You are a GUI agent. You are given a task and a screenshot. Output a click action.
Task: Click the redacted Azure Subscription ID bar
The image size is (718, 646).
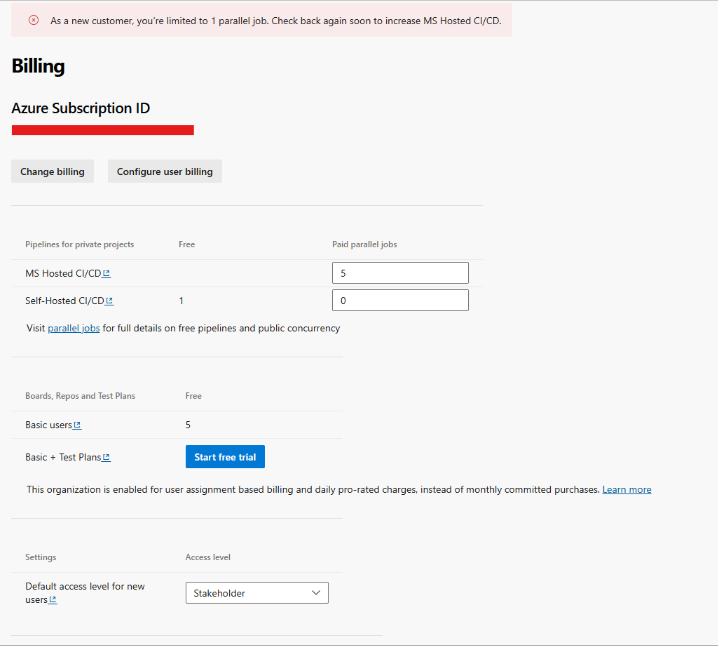103,130
